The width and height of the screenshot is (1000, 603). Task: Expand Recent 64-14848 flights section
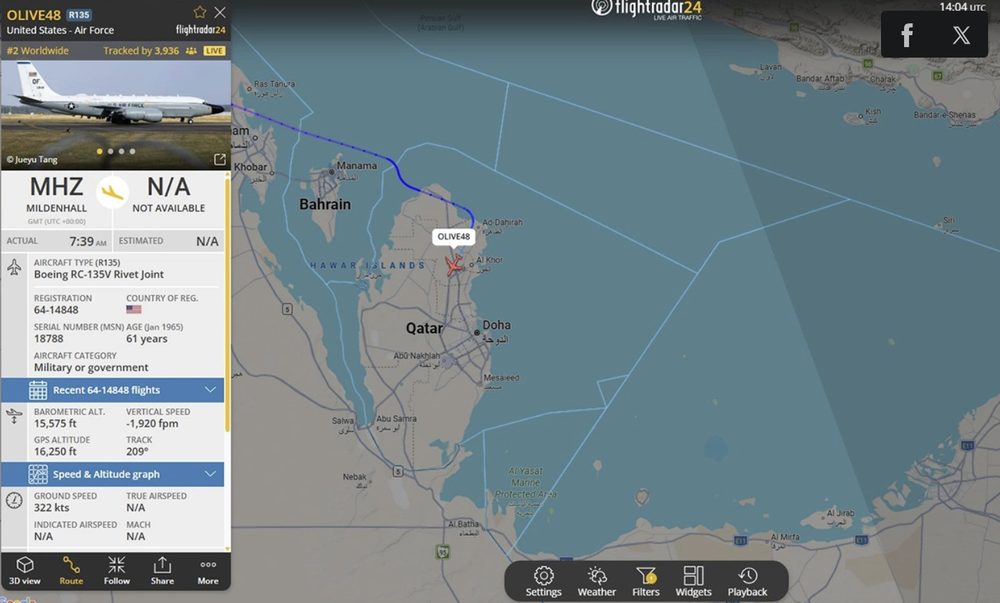tap(113, 390)
